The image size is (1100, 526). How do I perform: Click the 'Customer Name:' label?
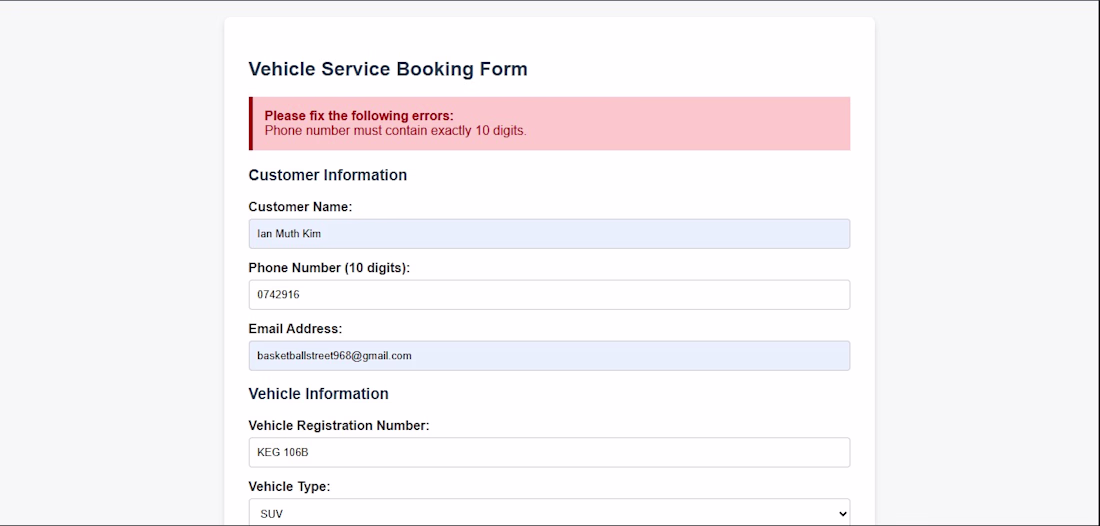tap(300, 207)
